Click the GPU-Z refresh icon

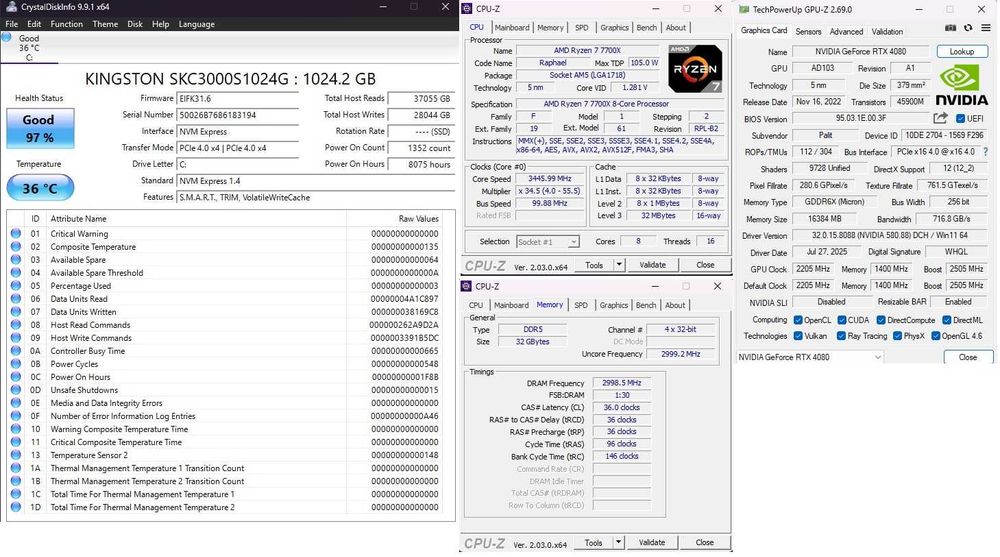tap(968, 28)
